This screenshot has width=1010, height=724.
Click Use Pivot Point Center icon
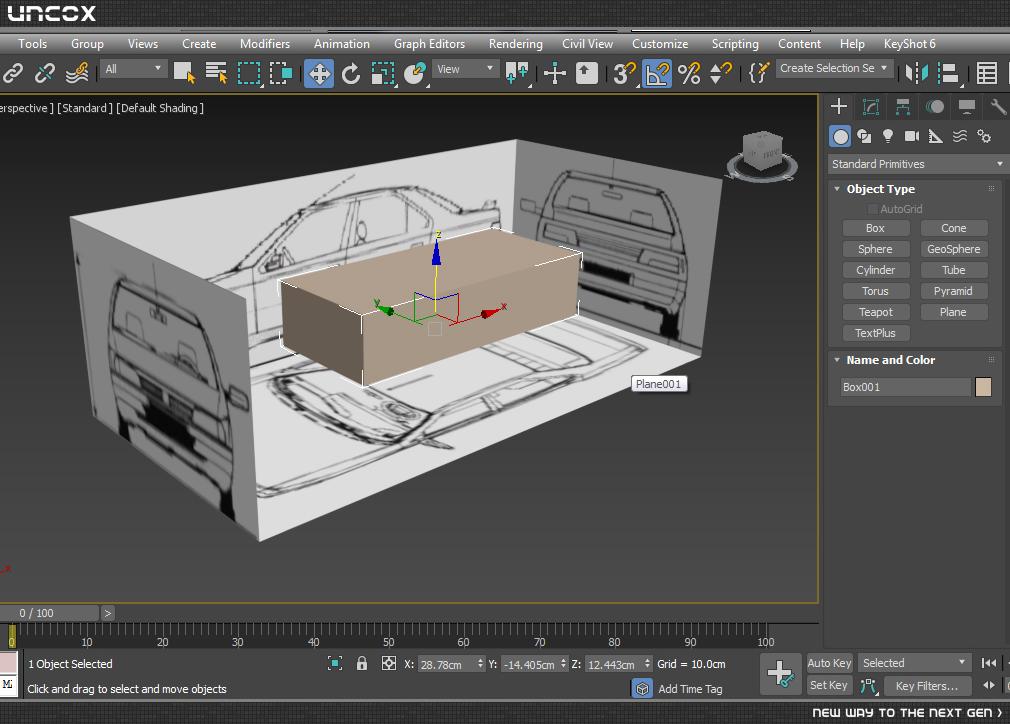tap(517, 73)
